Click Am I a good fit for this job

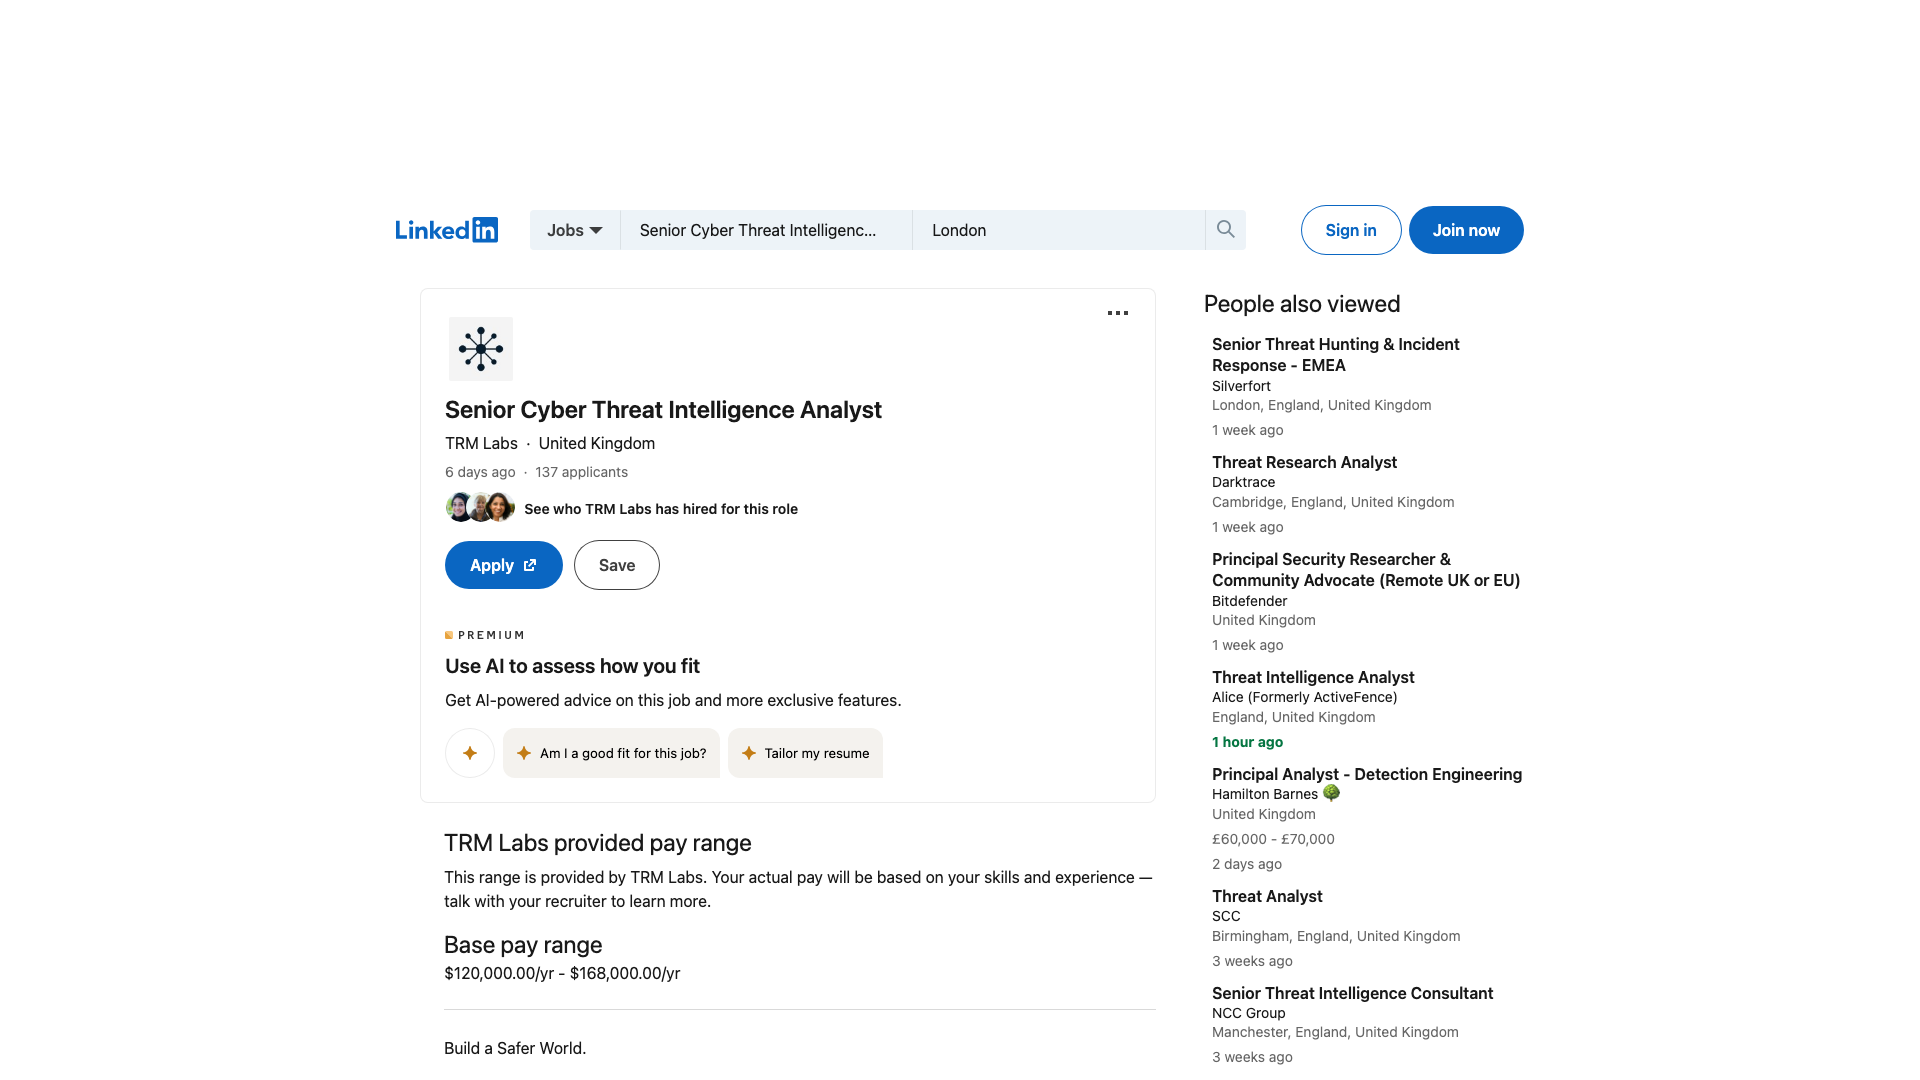pos(611,753)
